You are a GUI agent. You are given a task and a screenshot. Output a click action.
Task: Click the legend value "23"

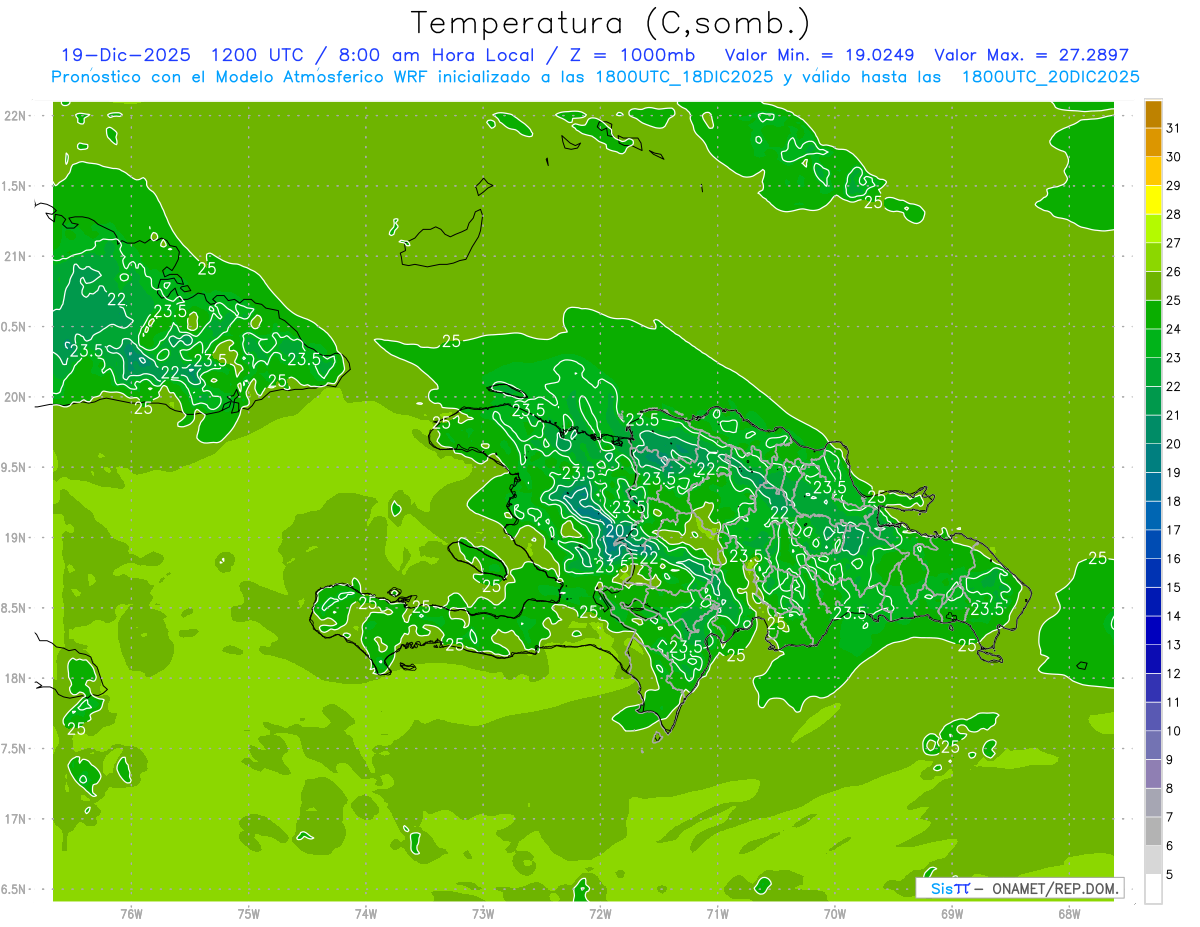point(1174,358)
